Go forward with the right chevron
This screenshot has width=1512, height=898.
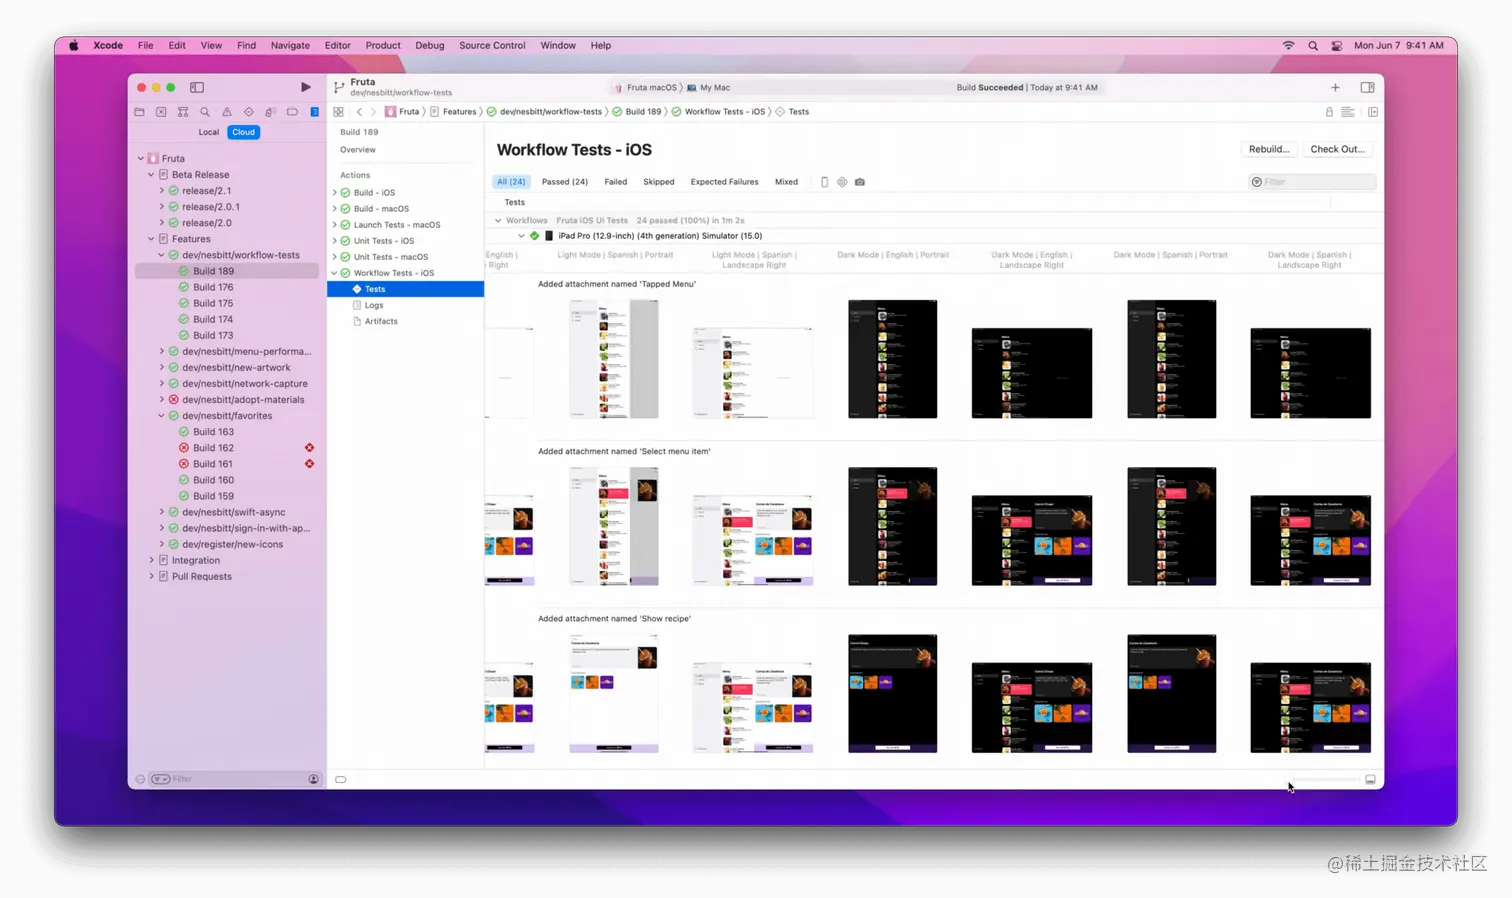pyautogui.click(x=373, y=112)
